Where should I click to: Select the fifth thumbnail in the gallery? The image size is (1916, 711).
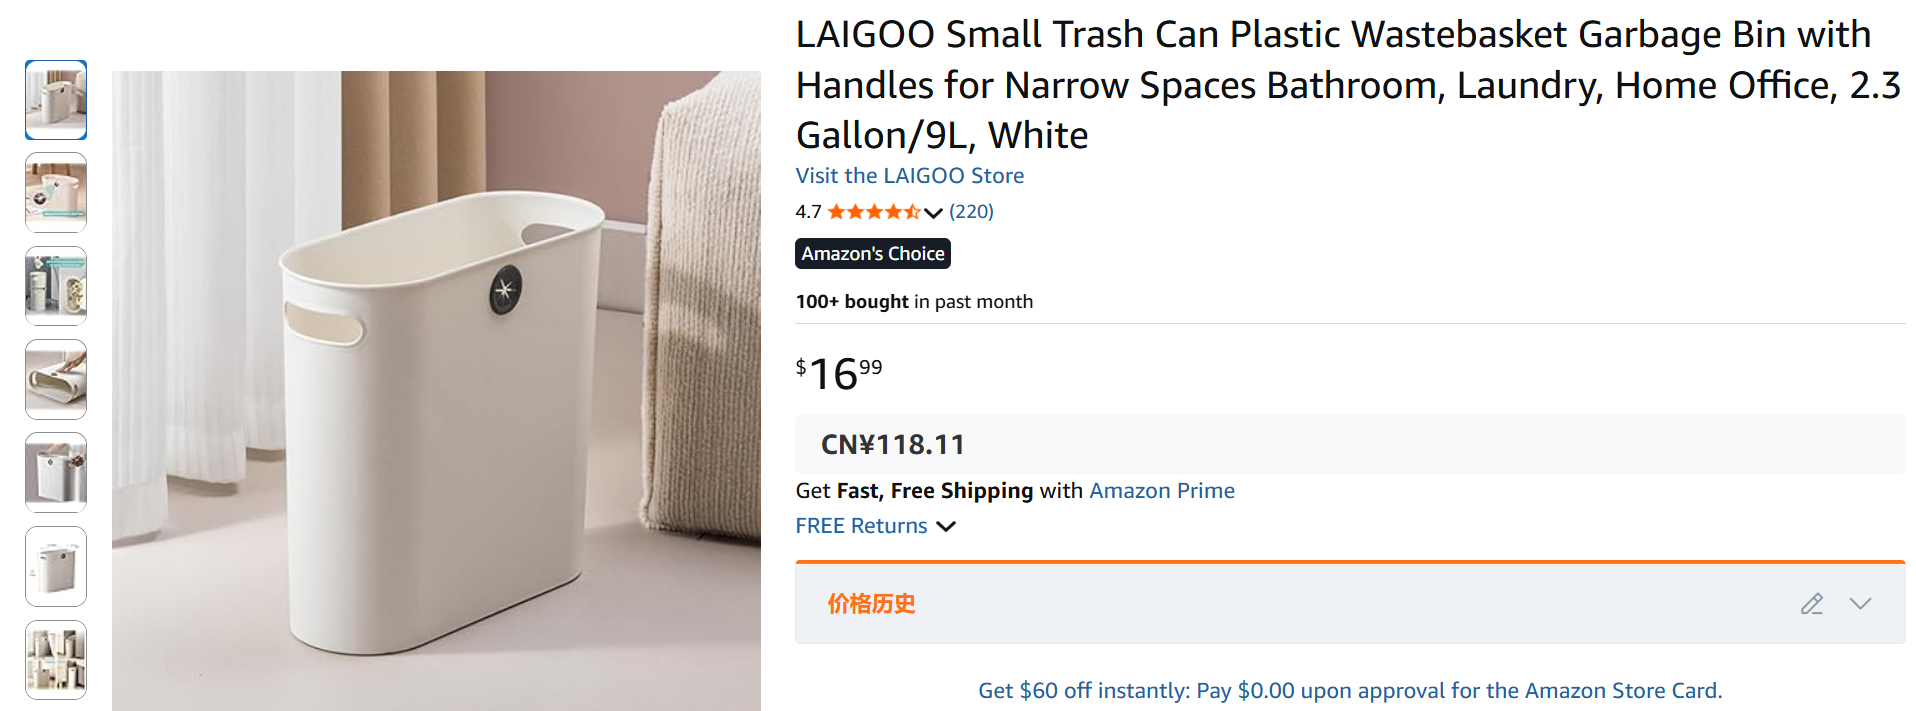pos(56,473)
